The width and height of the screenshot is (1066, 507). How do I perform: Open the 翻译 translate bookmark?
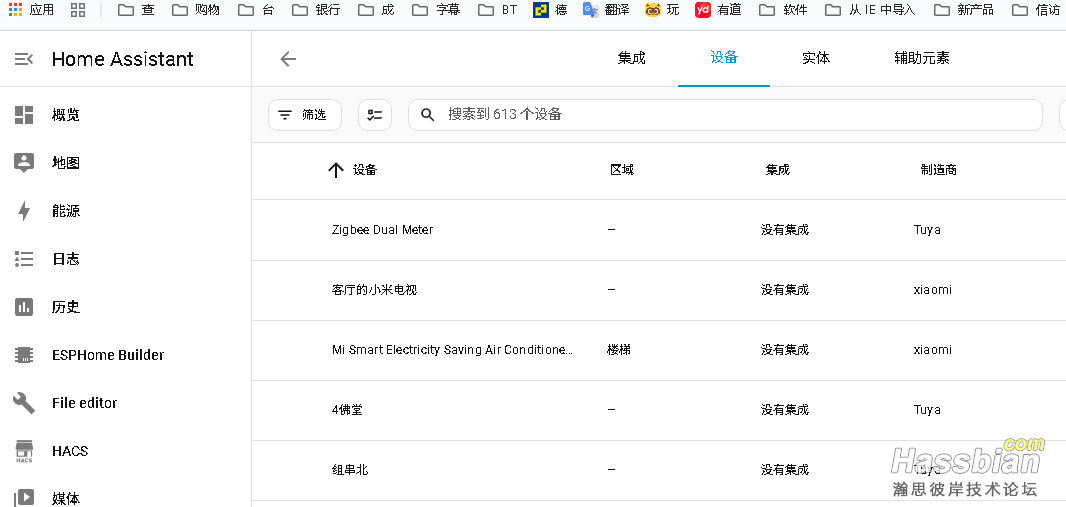click(x=606, y=10)
